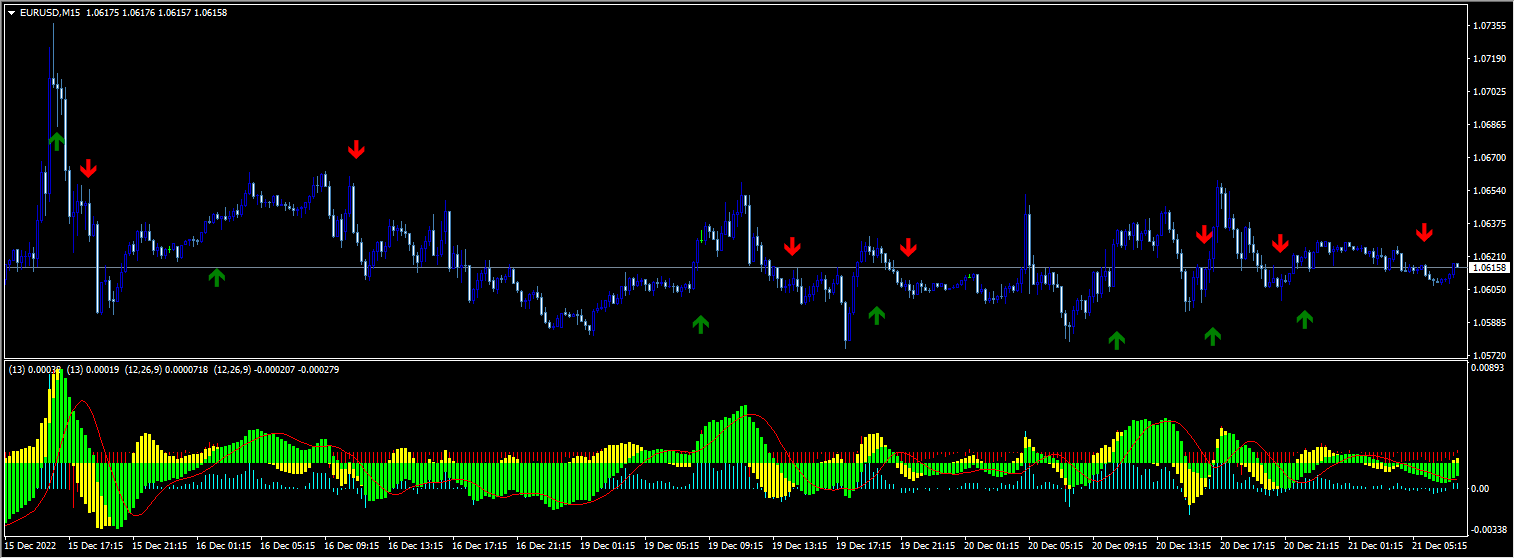This screenshot has height=559, width=1515.
Task: Click the green buy arrow under the 15 Dec 2022 spike
Action: point(56,140)
